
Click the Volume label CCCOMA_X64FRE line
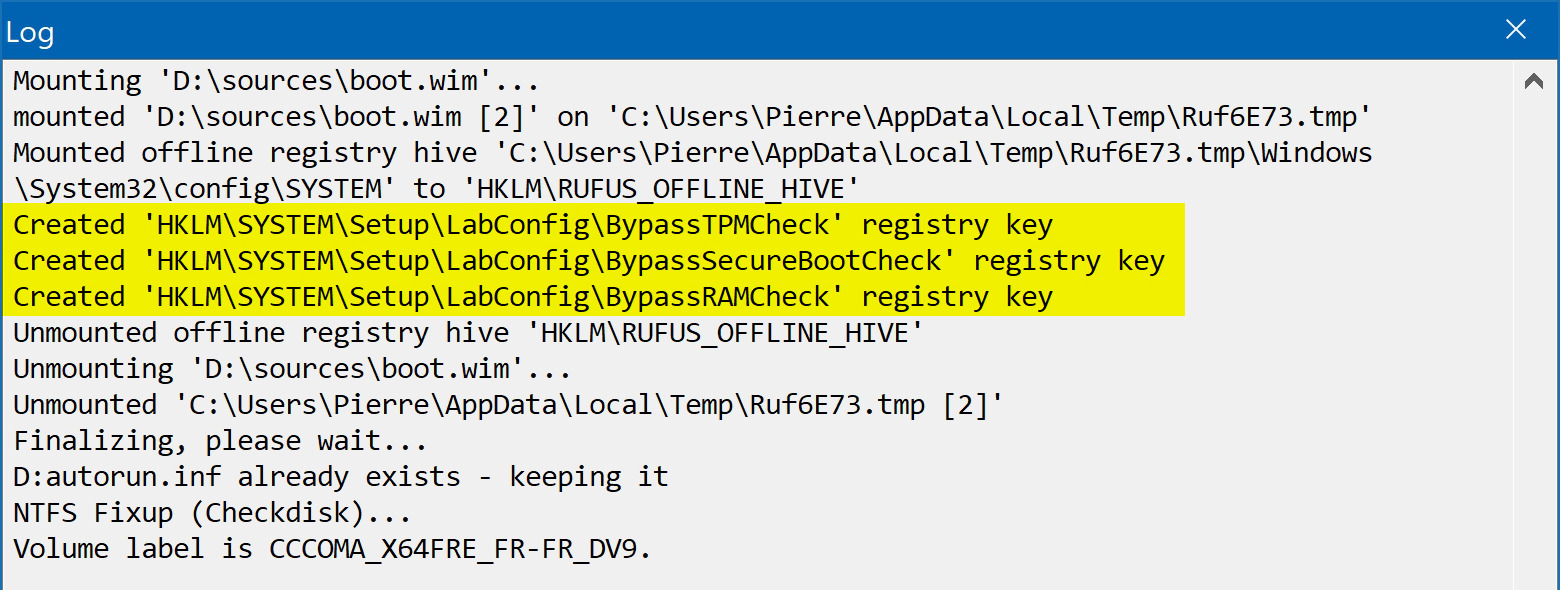tap(332, 549)
